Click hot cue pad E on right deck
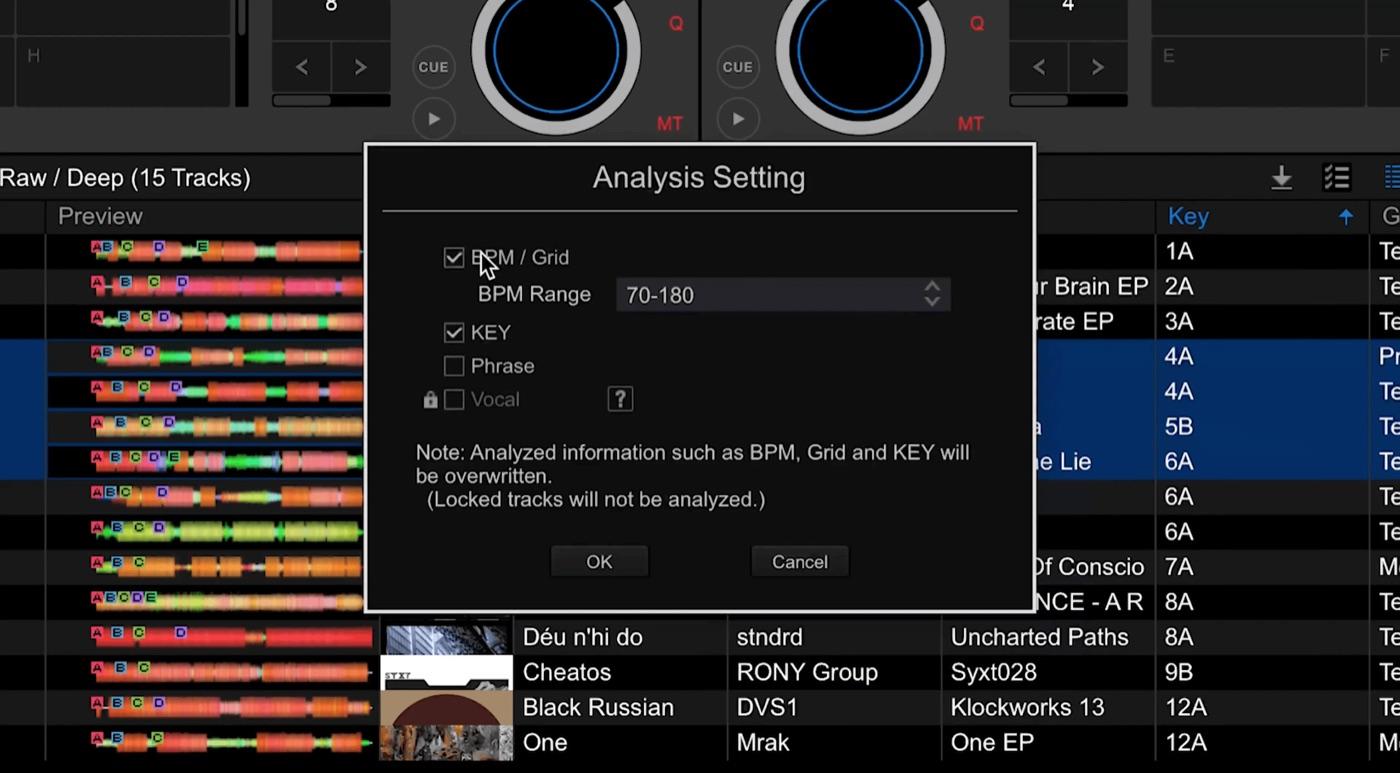This screenshot has height=773, width=1400. coord(1258,71)
